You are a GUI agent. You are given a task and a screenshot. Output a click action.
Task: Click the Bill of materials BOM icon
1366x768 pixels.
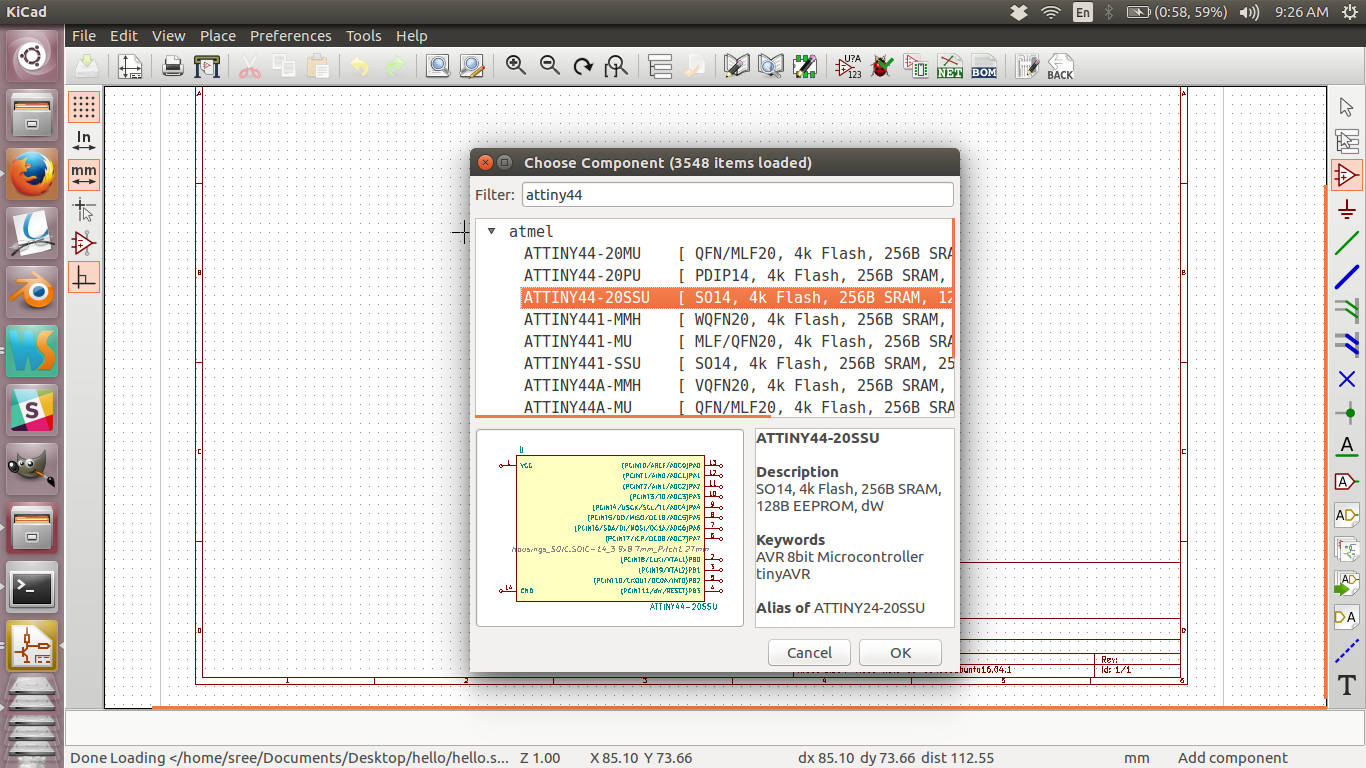984,67
